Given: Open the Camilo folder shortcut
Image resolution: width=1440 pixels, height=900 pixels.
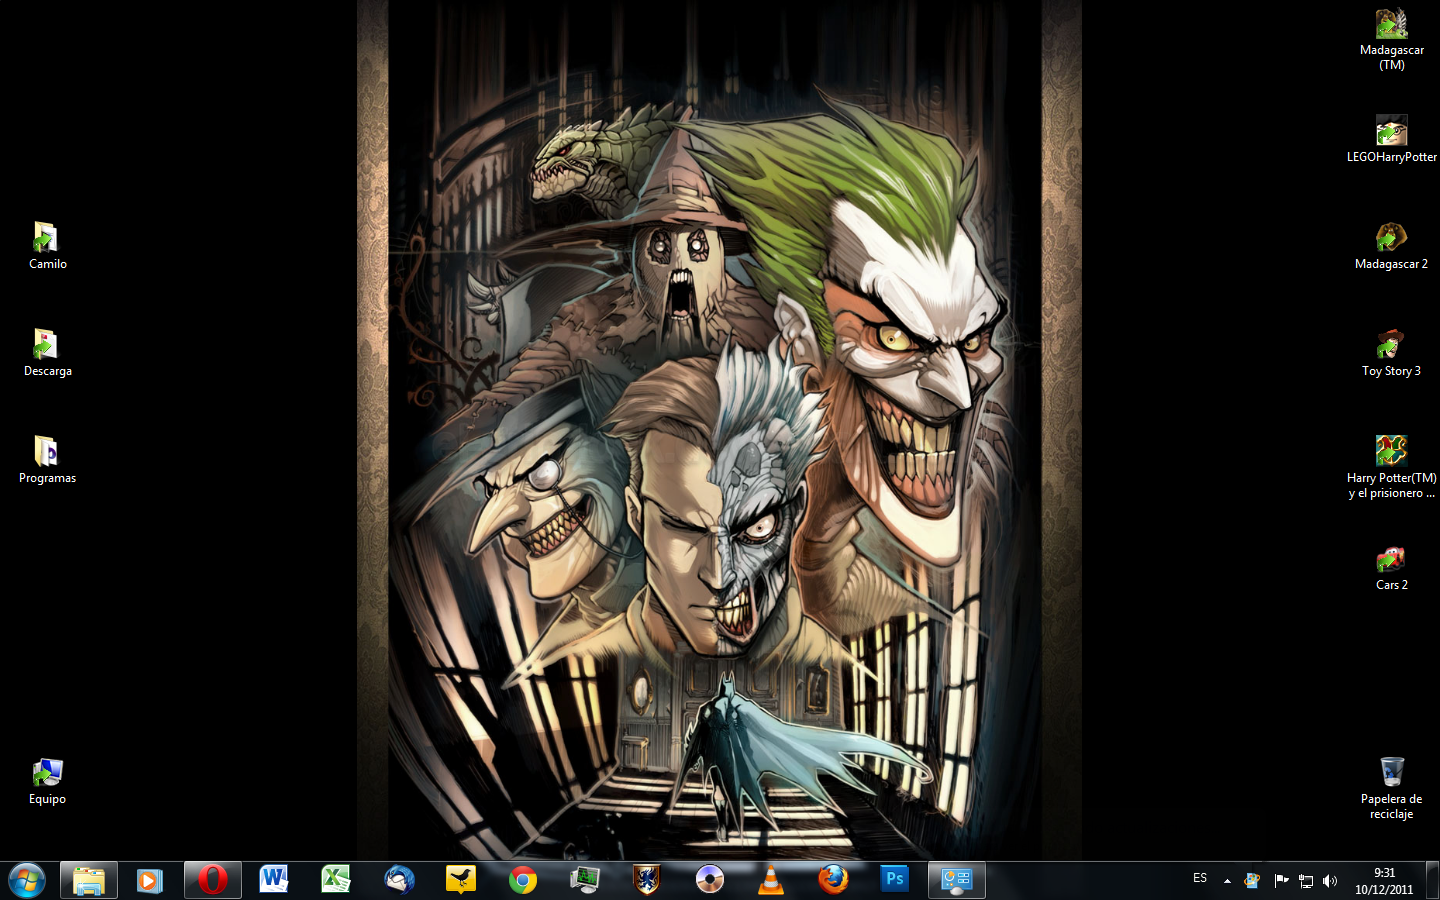Looking at the screenshot, I should point(47,246).
